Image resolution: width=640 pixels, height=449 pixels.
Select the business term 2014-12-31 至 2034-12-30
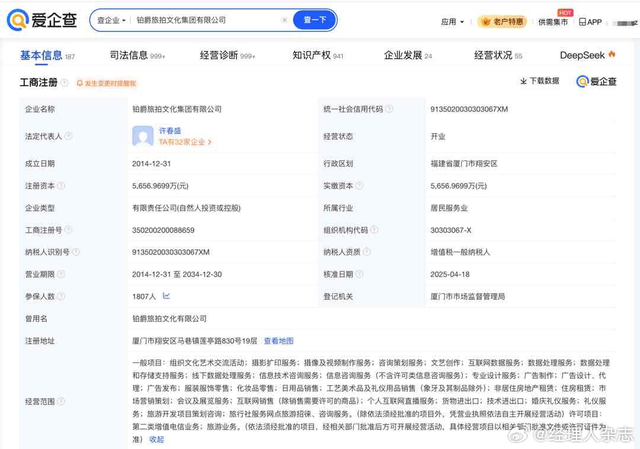[177, 274]
